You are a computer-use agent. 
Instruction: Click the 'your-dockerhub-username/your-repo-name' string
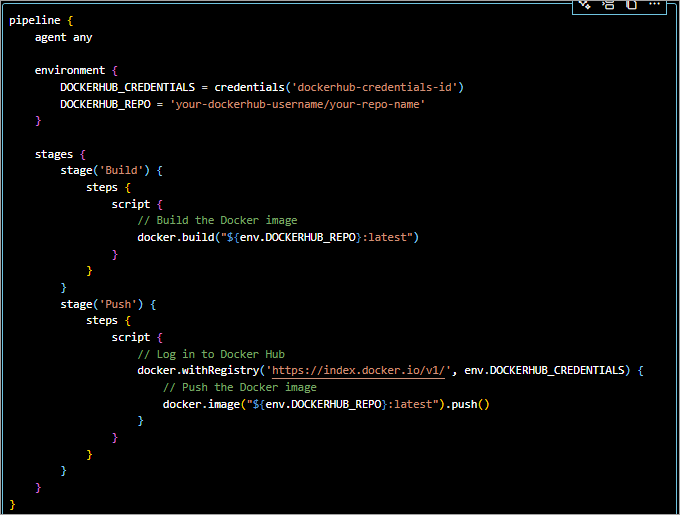(x=298, y=104)
